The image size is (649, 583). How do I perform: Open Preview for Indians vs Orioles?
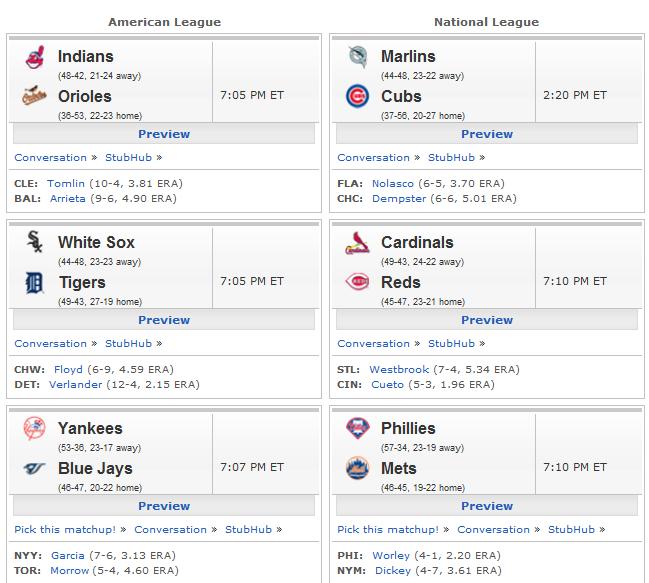point(164,134)
